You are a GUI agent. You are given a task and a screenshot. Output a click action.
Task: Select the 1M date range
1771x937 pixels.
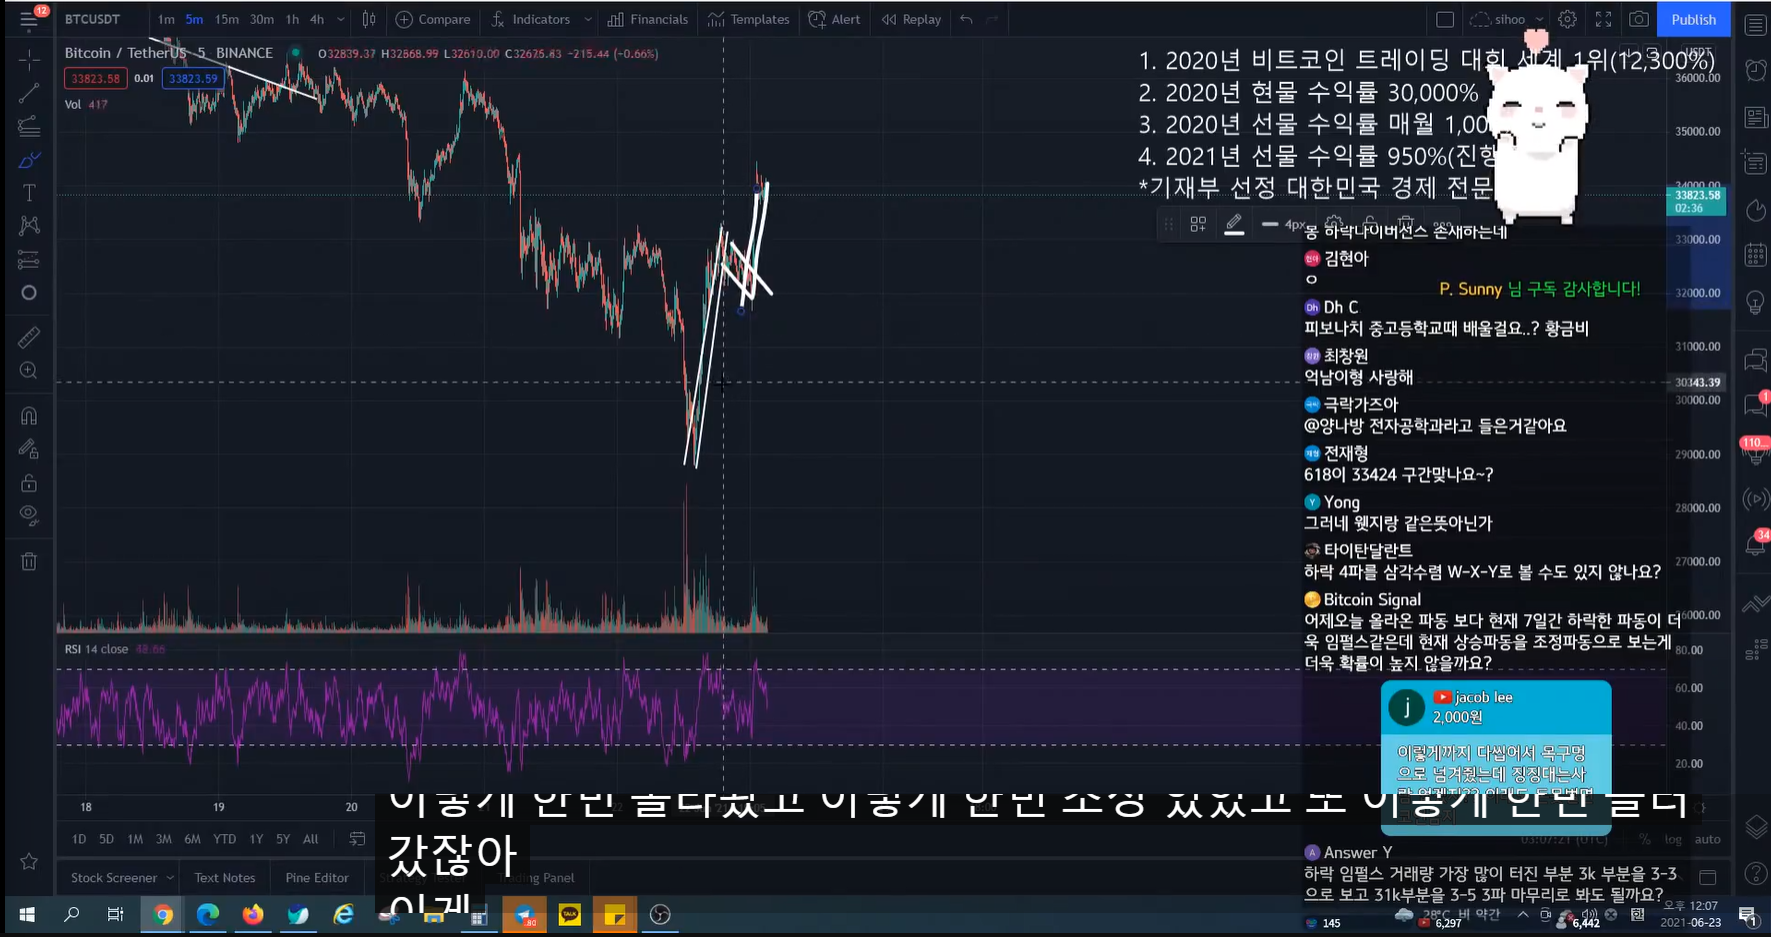(x=135, y=839)
